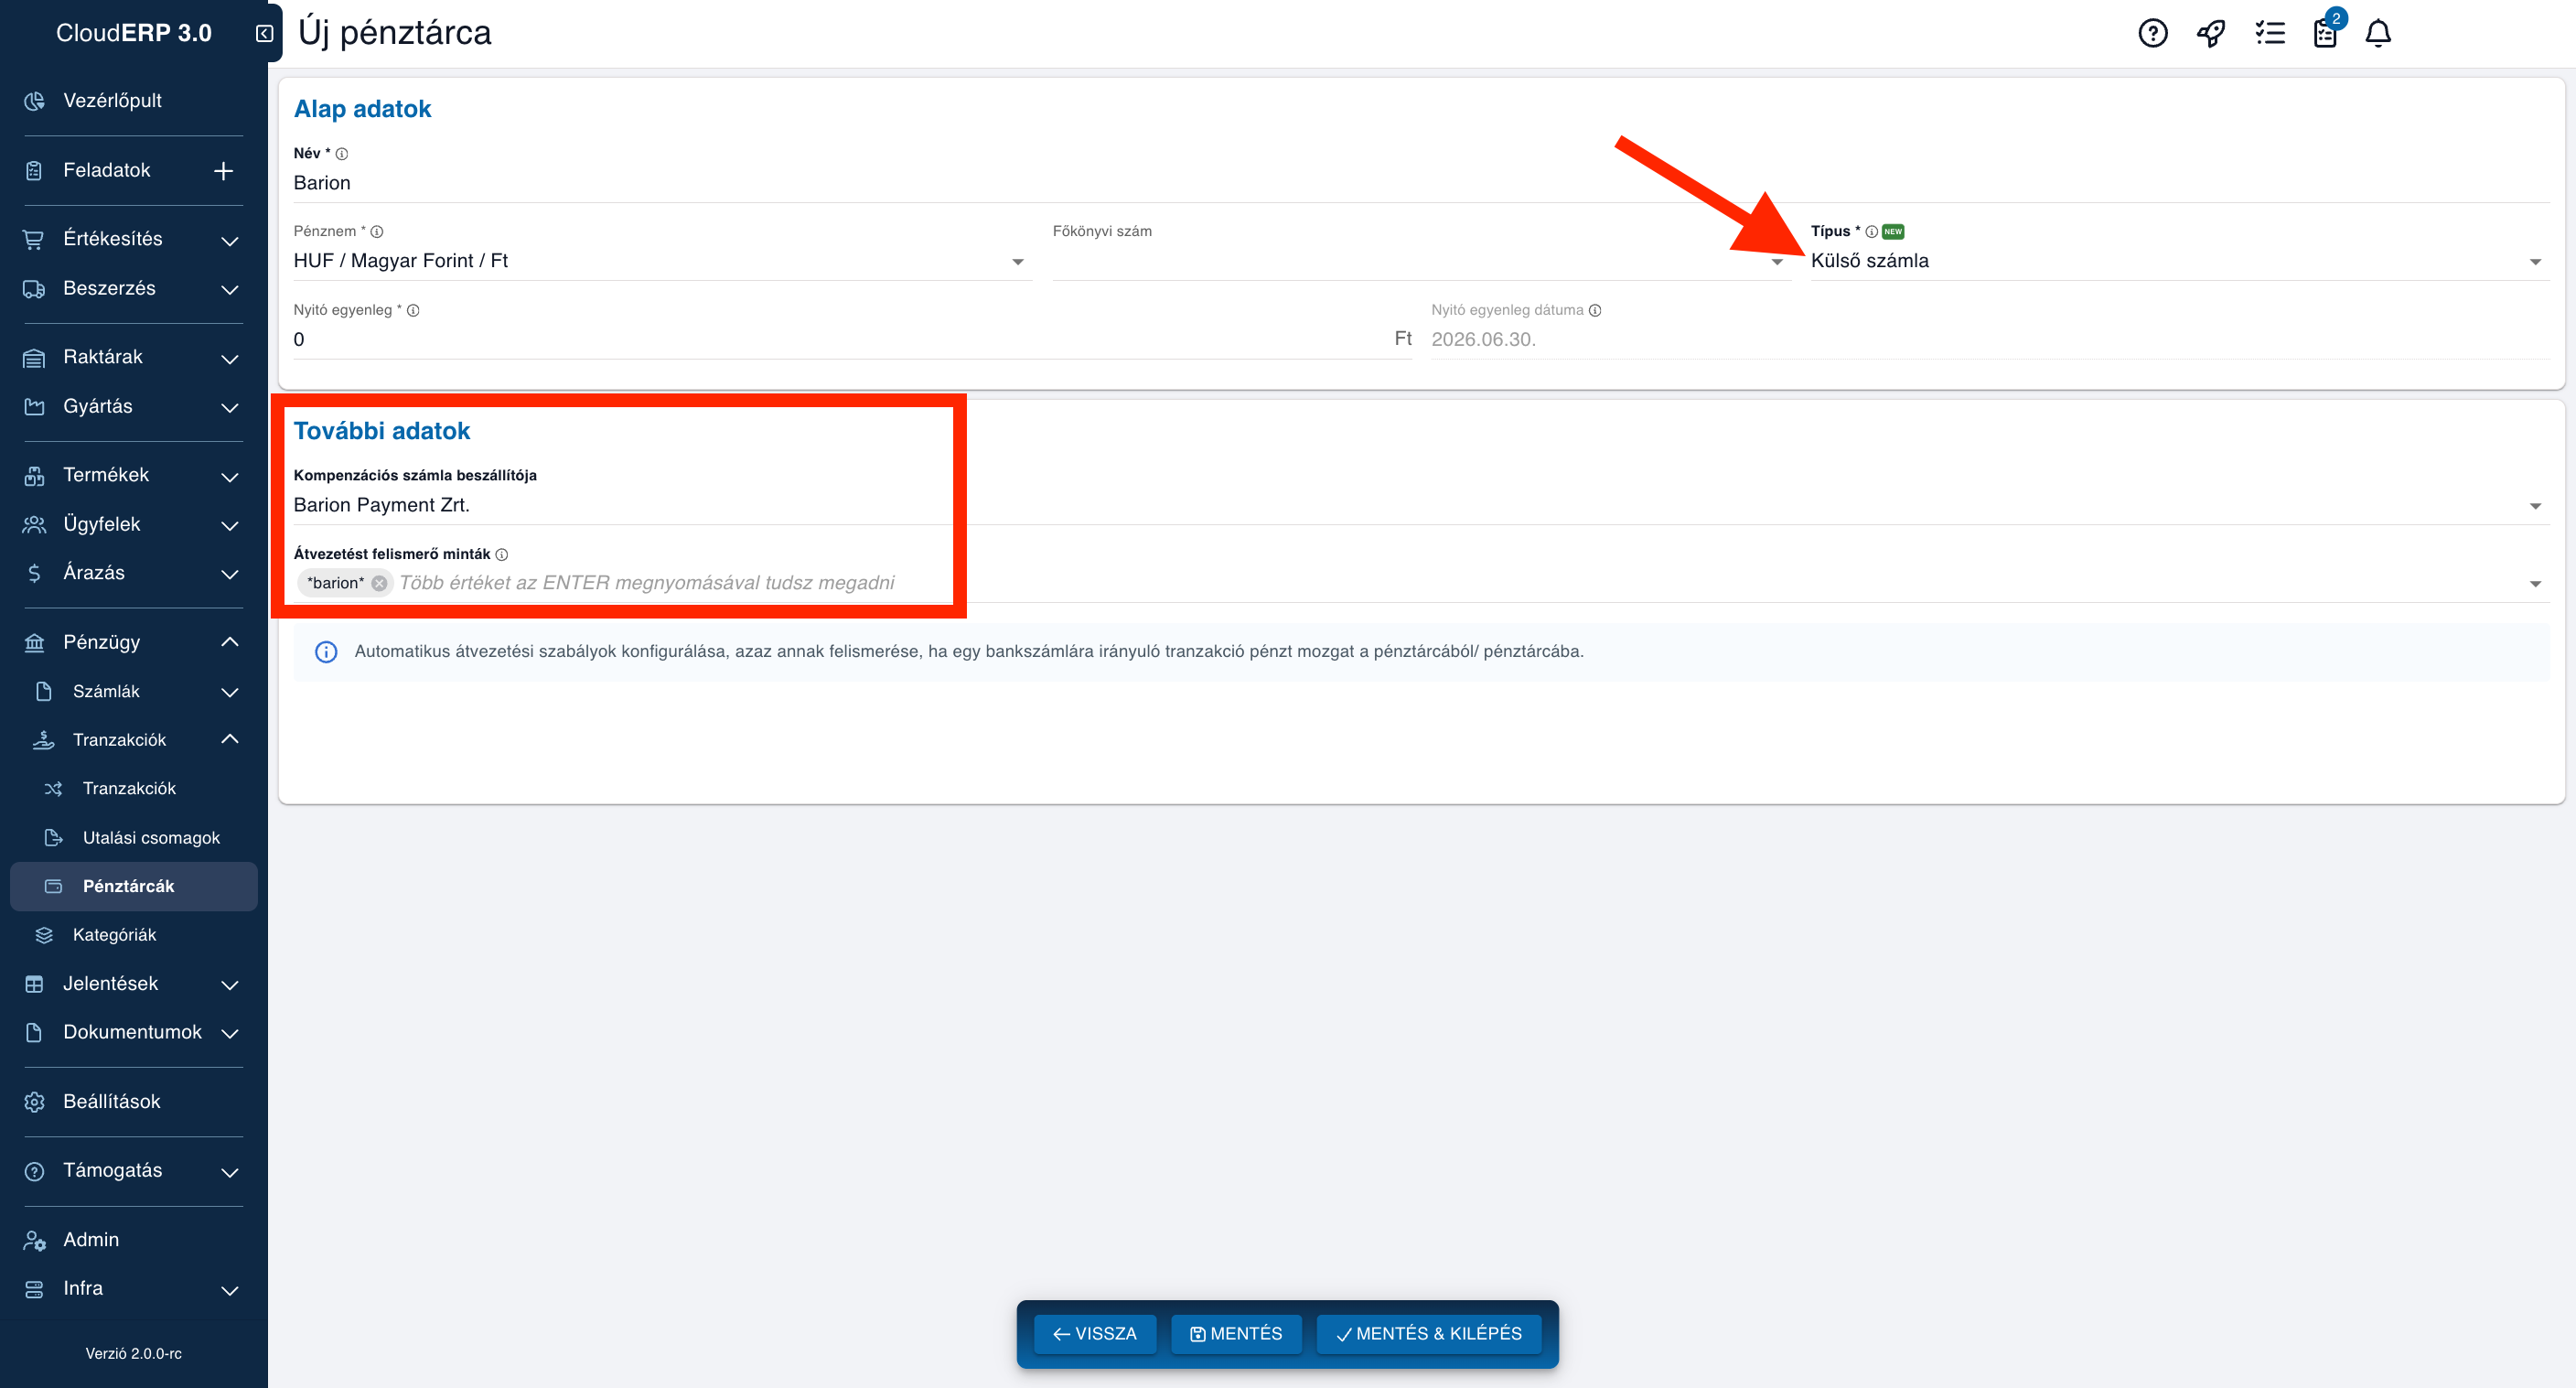This screenshot has width=2576, height=1388.
Task: Open the Pénznem currency dropdown
Action: click(662, 261)
